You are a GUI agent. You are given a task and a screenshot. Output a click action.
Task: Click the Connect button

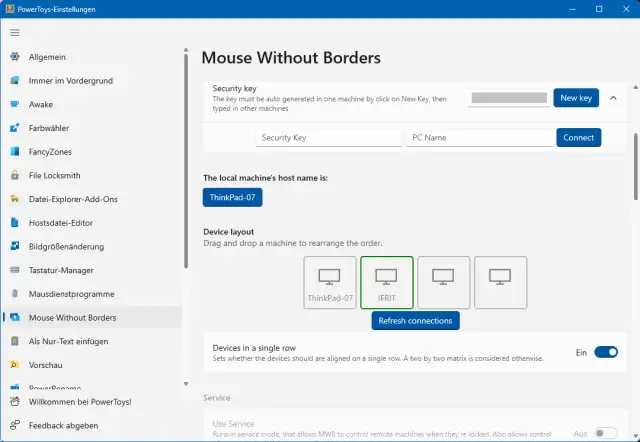click(x=578, y=138)
